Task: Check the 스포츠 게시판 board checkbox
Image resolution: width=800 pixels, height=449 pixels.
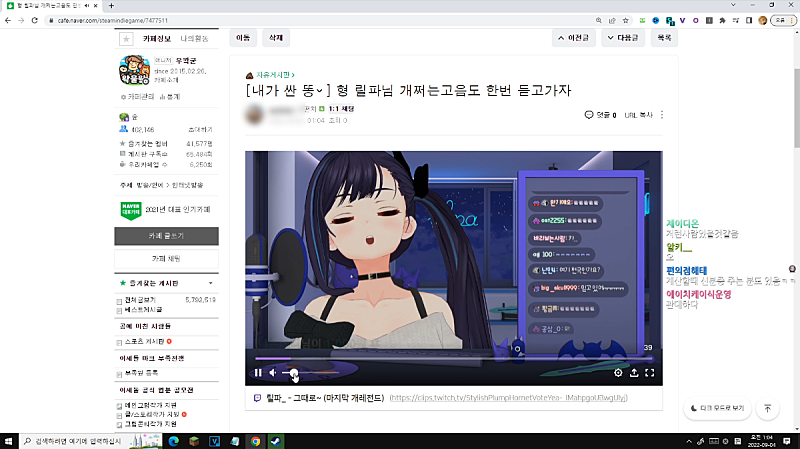Action: pos(120,341)
